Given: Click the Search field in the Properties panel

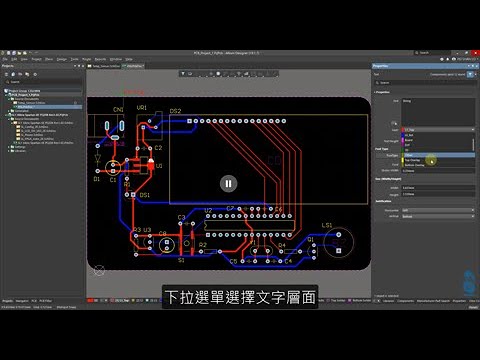Looking at the screenshot, I should (424, 83).
